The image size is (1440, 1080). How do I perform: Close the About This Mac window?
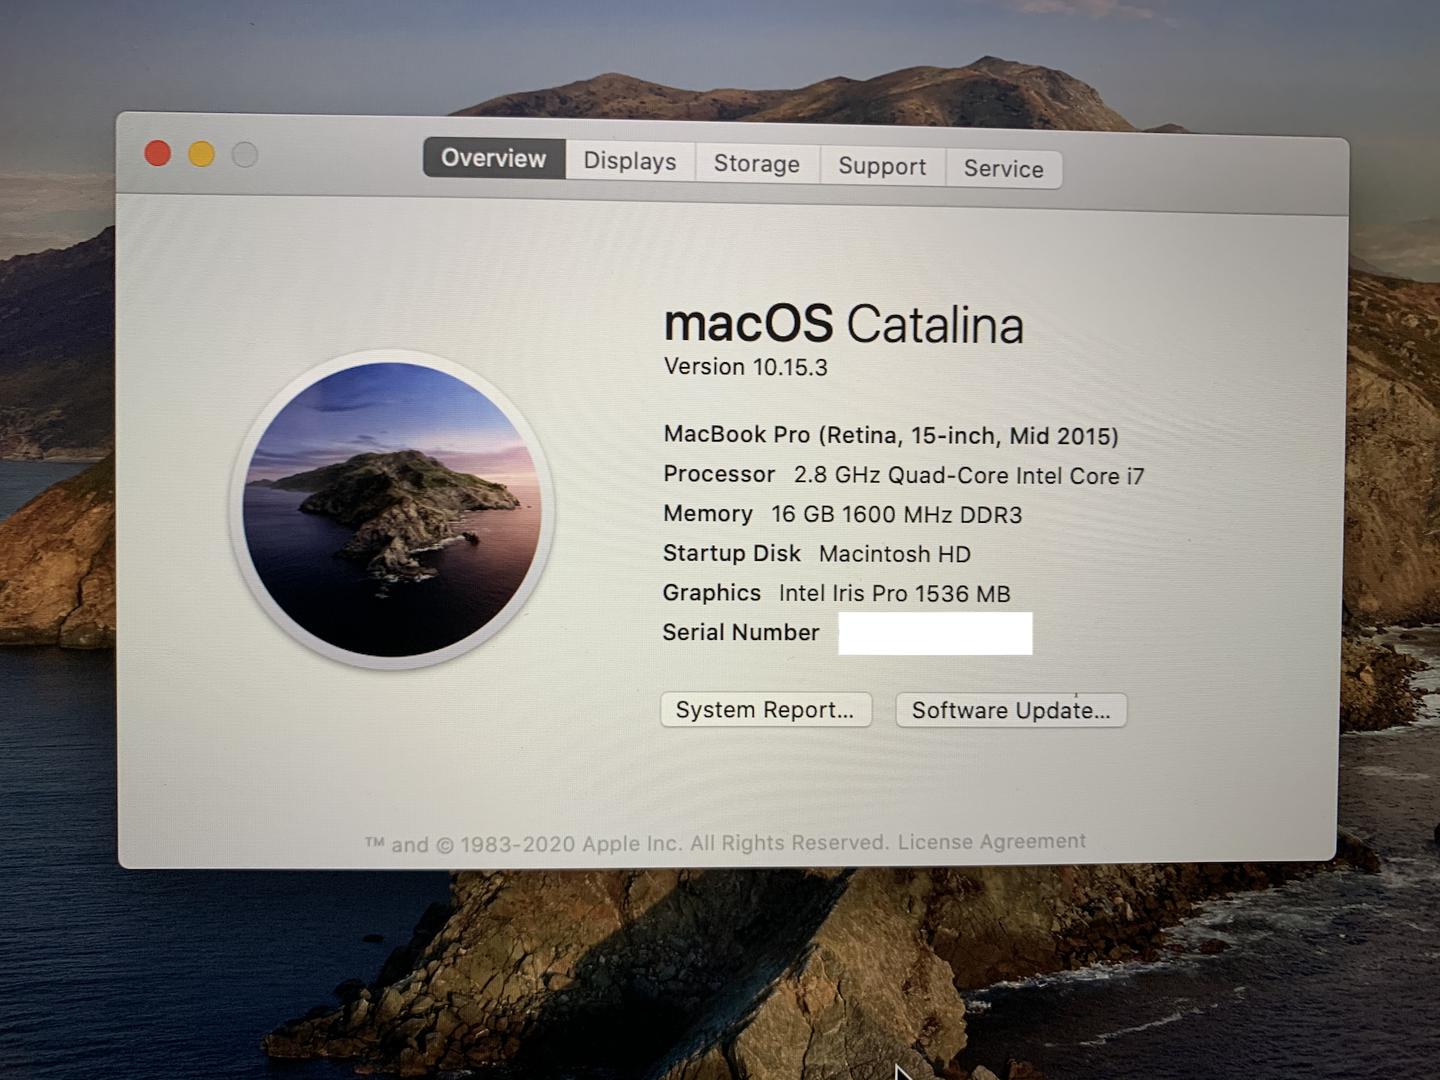coord(158,153)
